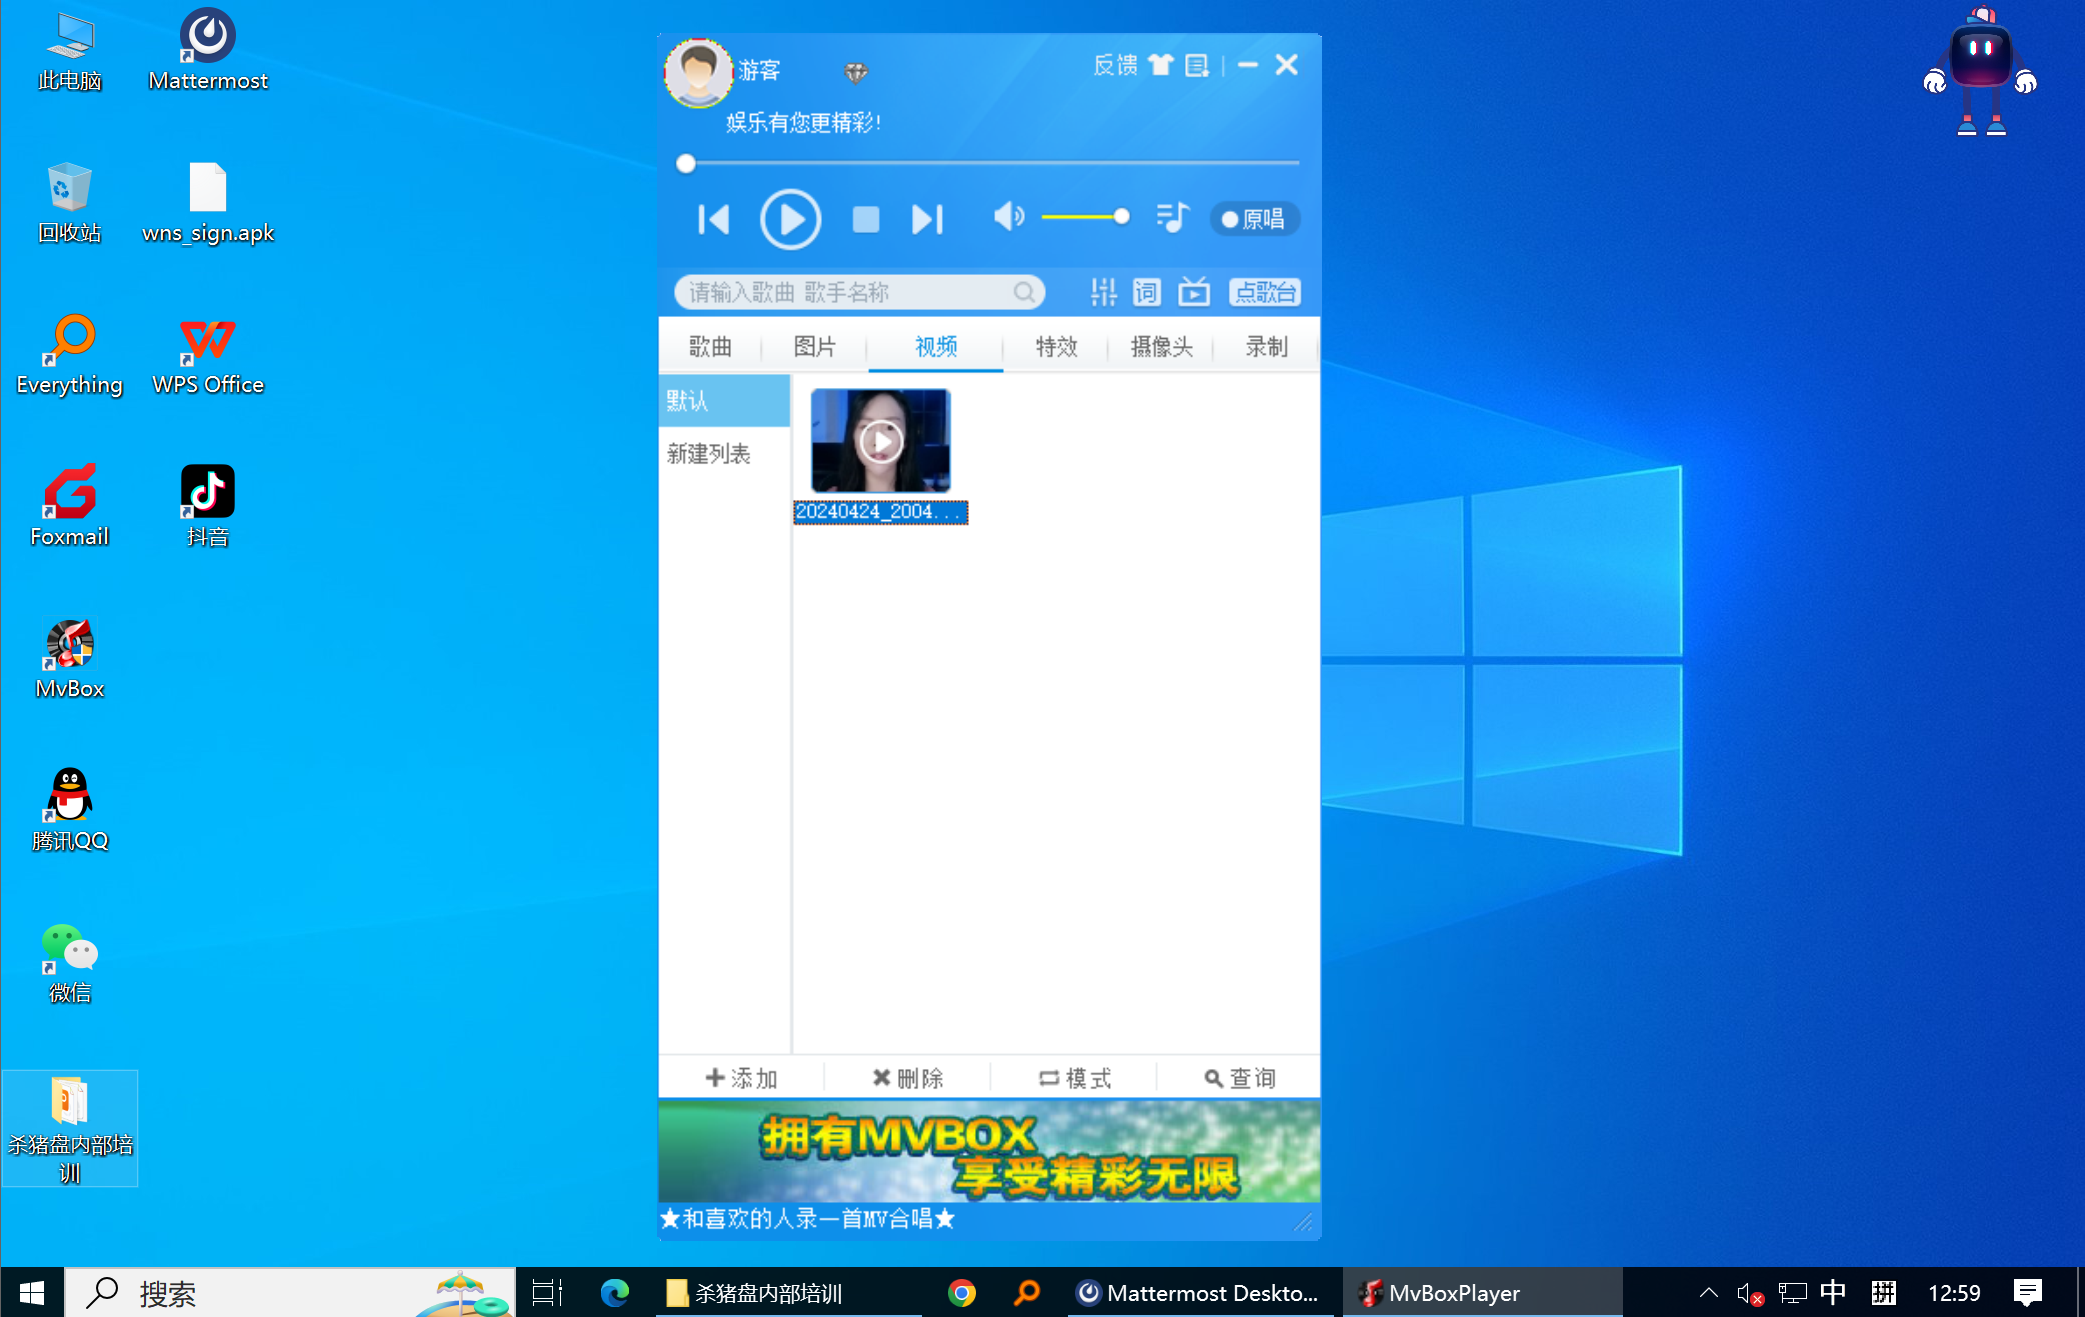Click the play button in MvBox player
Viewport: 2085px width, 1317px height.
(790, 219)
